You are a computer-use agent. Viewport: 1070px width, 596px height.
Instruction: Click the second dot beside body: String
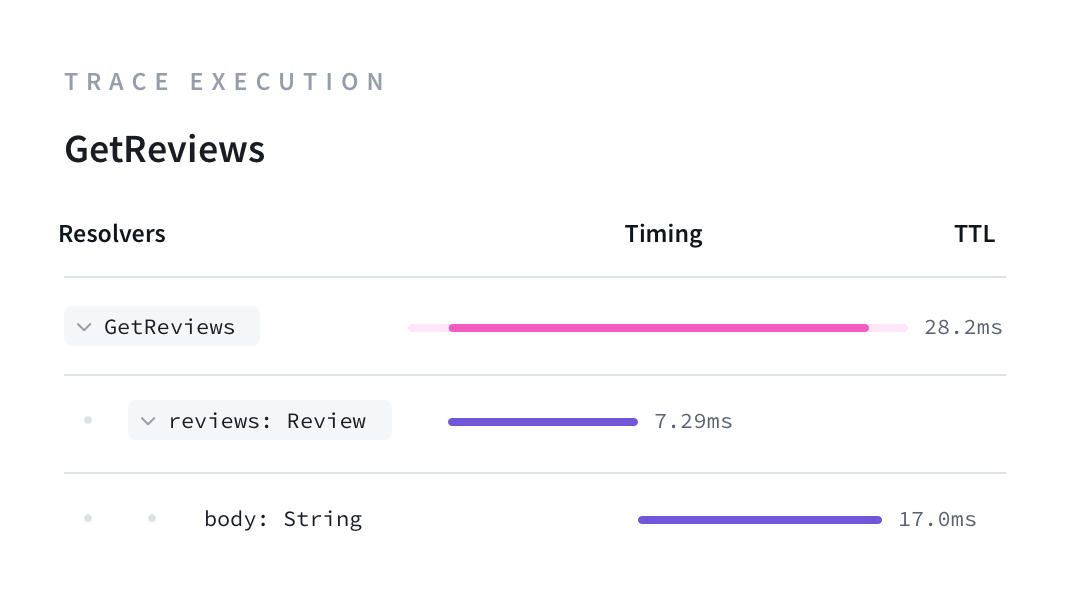(152, 518)
